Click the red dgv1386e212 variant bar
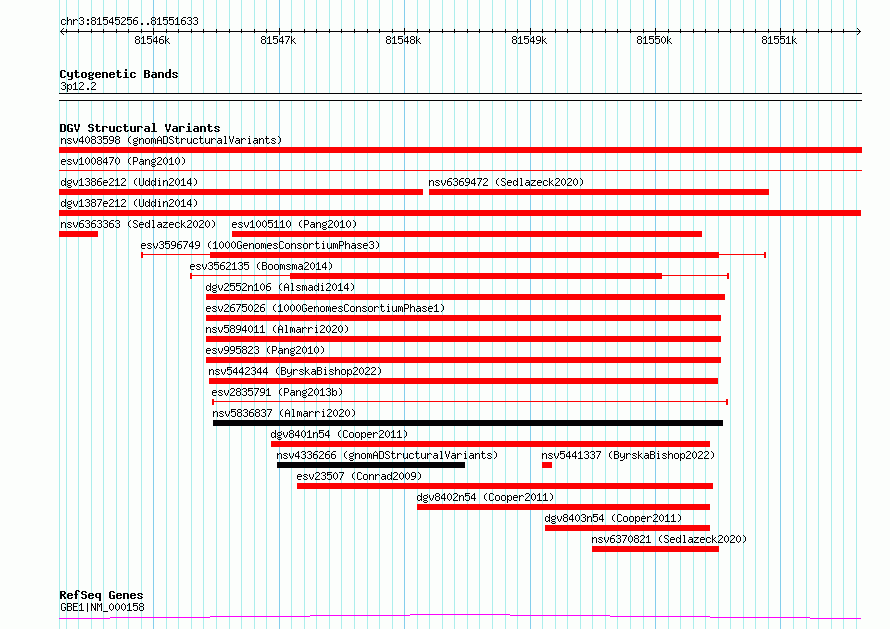Viewport: 890px width, 629px height. point(241,192)
